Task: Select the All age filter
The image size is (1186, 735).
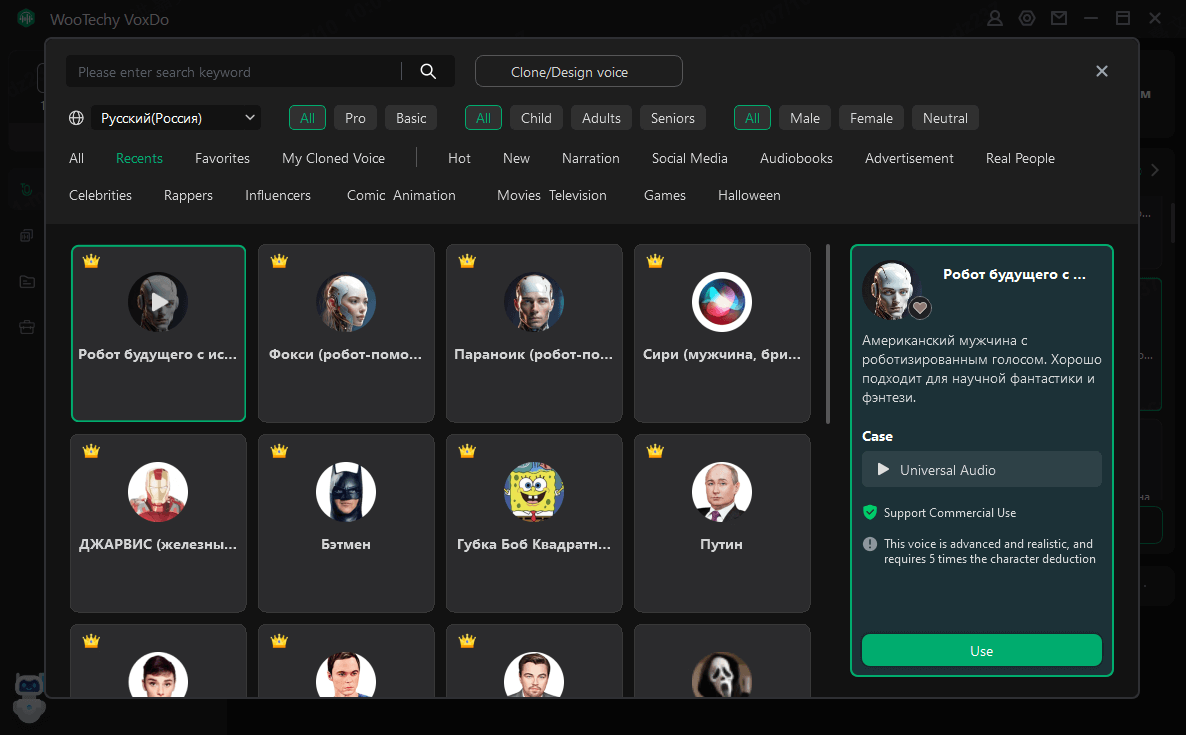Action: coord(483,118)
